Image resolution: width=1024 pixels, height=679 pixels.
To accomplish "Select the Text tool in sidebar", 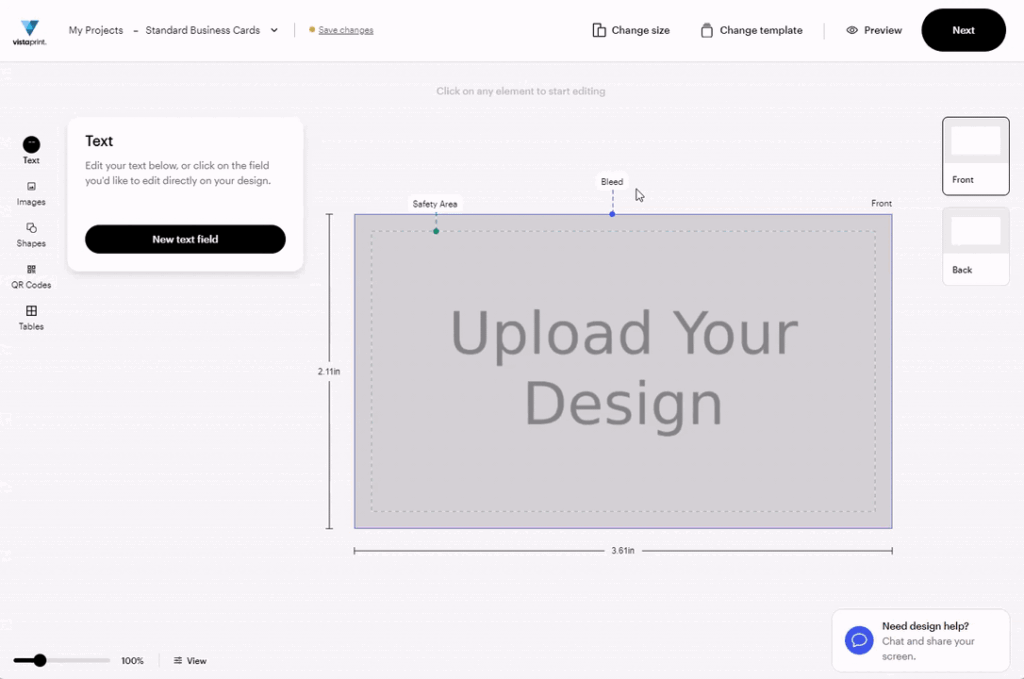I will [31, 150].
